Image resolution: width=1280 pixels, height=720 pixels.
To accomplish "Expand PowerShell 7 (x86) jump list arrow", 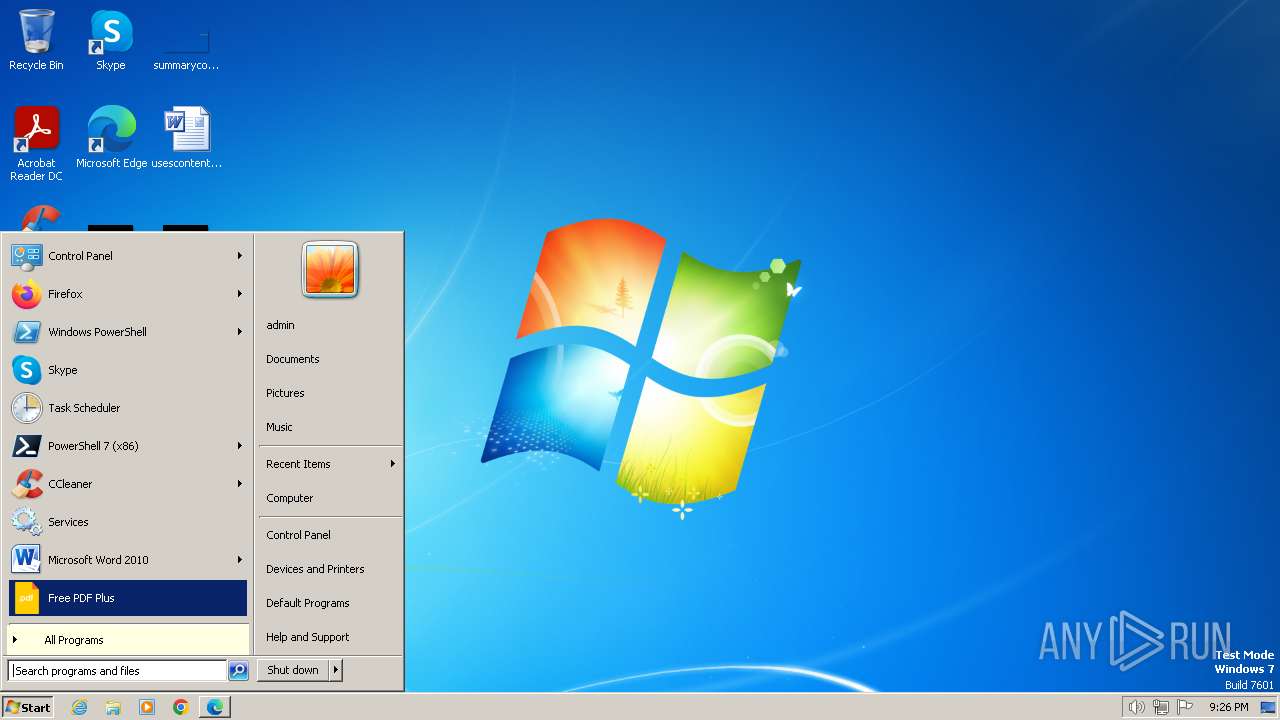I will (240, 446).
